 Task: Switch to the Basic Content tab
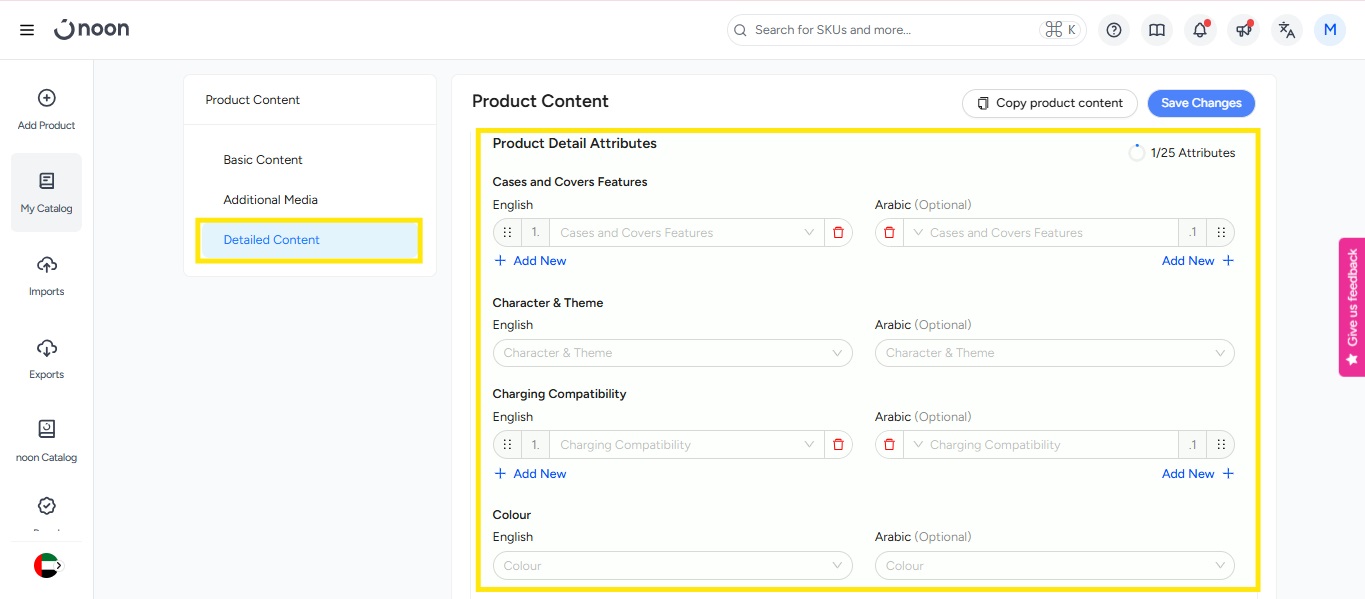point(263,160)
